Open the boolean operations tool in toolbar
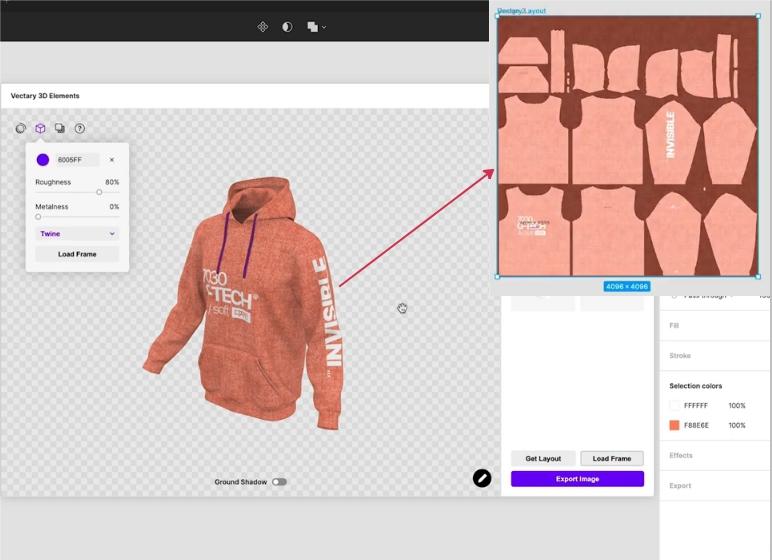The image size is (772, 560). coord(312,27)
